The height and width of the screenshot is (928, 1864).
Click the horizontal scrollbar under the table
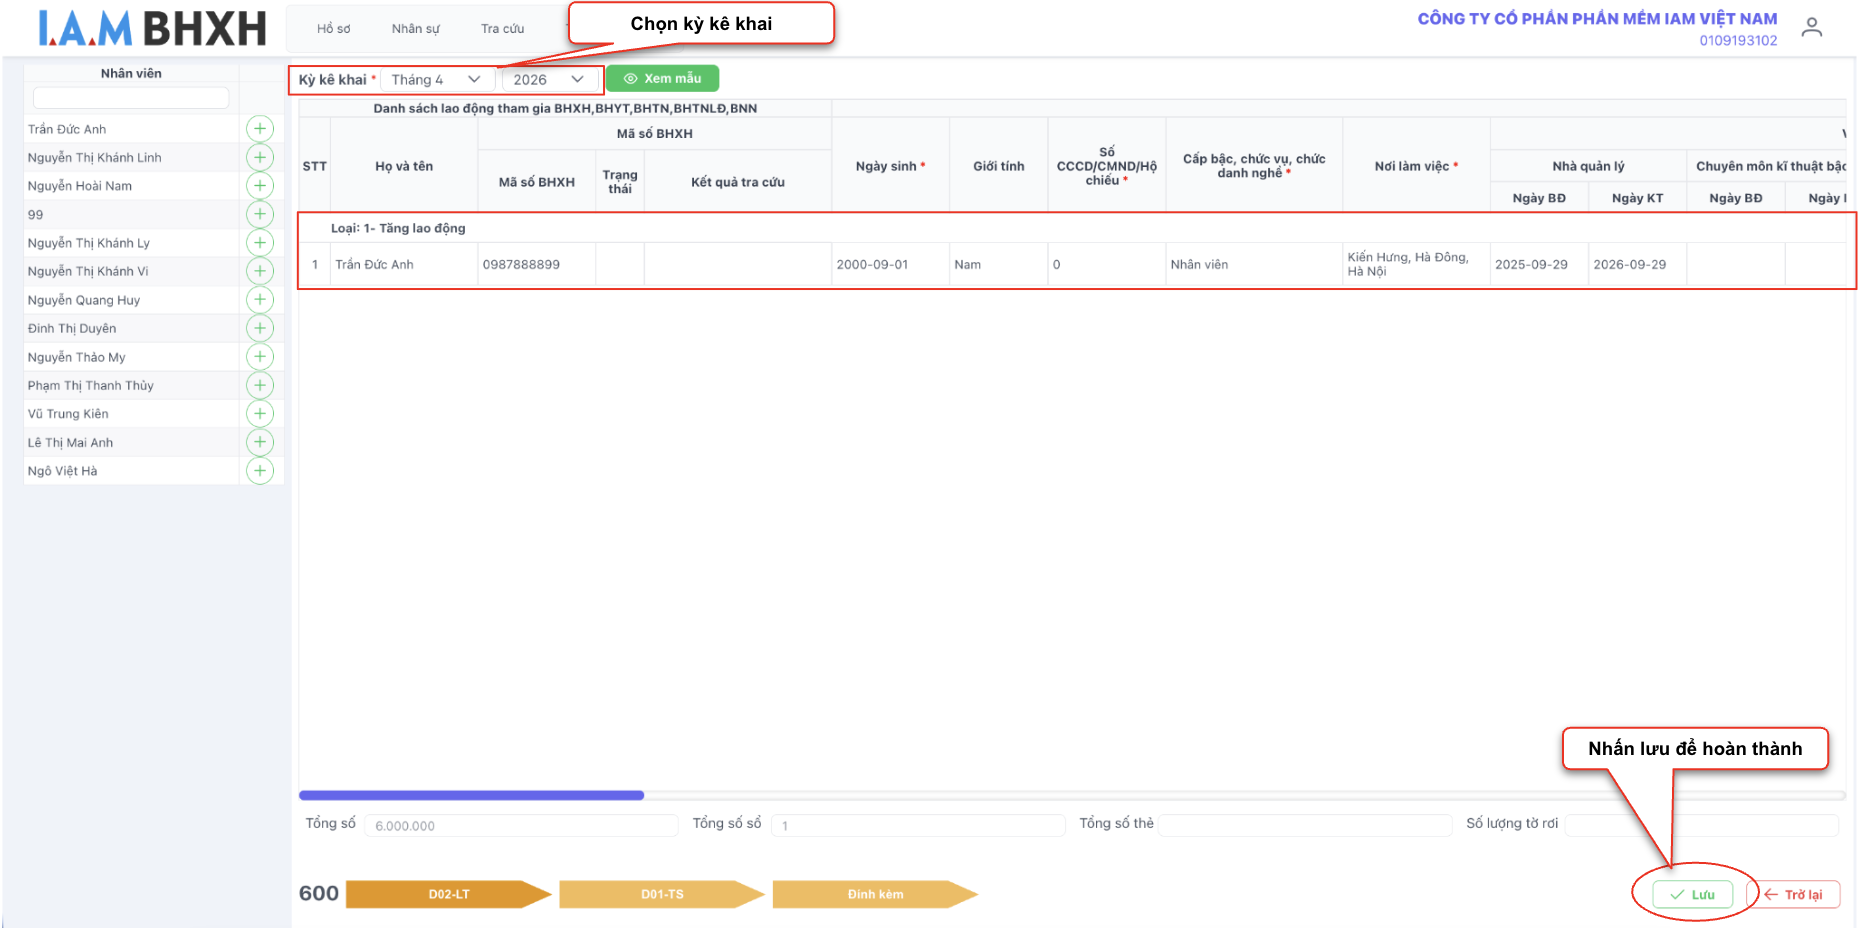(471, 796)
